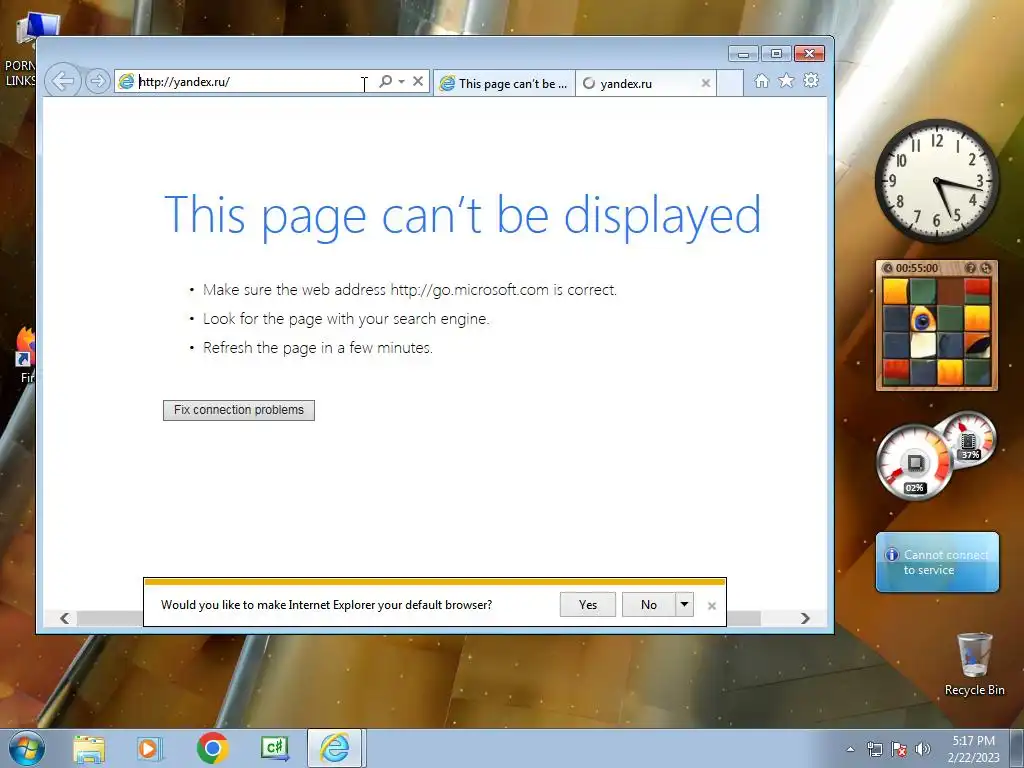This screenshot has width=1024, height=768.
Task: Stop loading with the address bar X
Action: tap(418, 81)
